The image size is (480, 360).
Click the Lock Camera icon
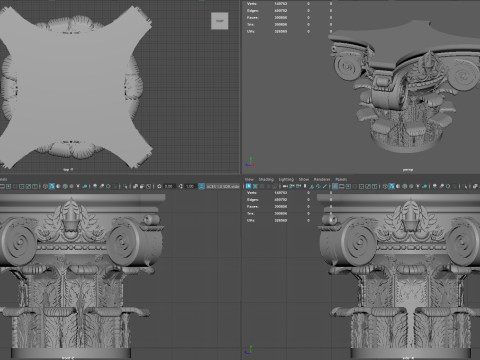click(x=255, y=186)
